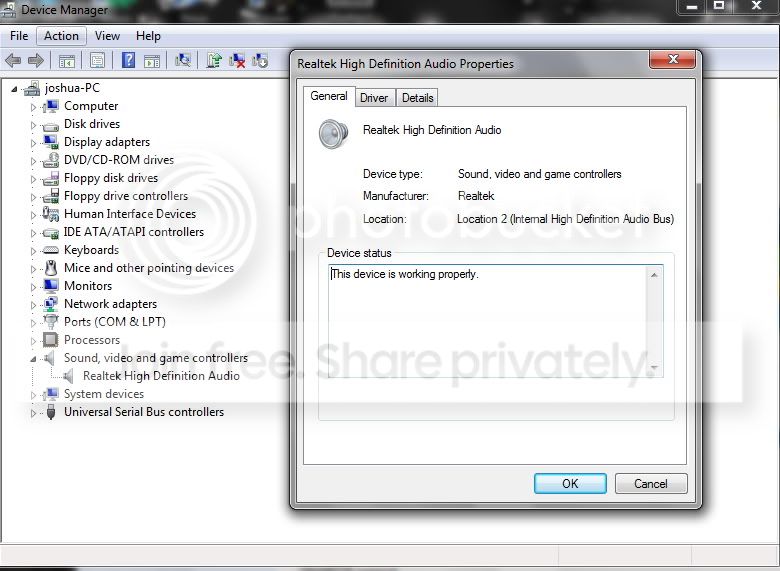Select the Processors tree item
Image resolution: width=780 pixels, height=571 pixels.
[x=92, y=340]
